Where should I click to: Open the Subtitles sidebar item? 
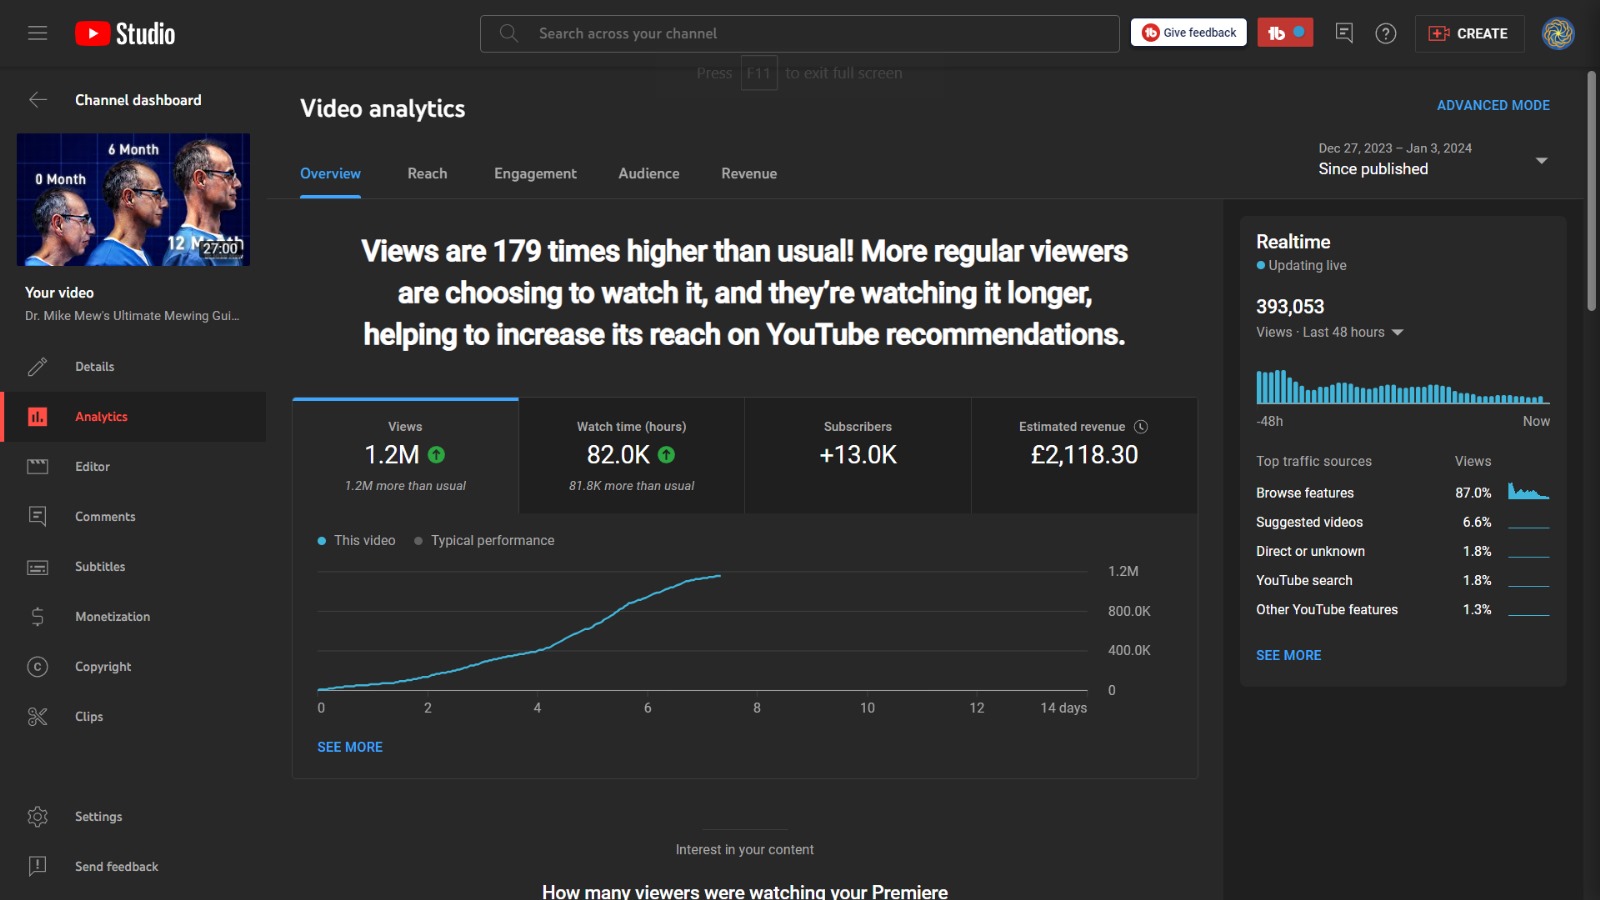pos(133,567)
